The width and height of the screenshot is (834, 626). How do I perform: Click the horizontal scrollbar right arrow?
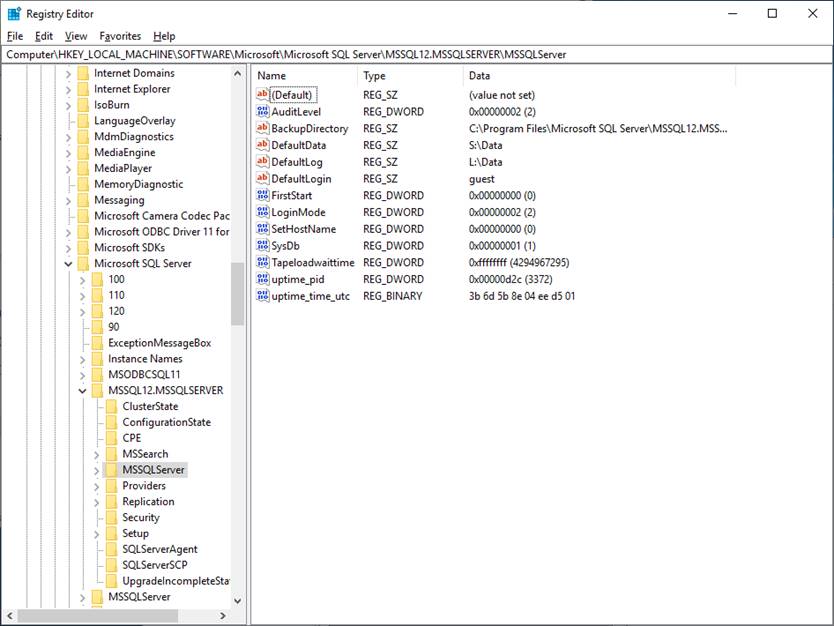[x=223, y=616]
